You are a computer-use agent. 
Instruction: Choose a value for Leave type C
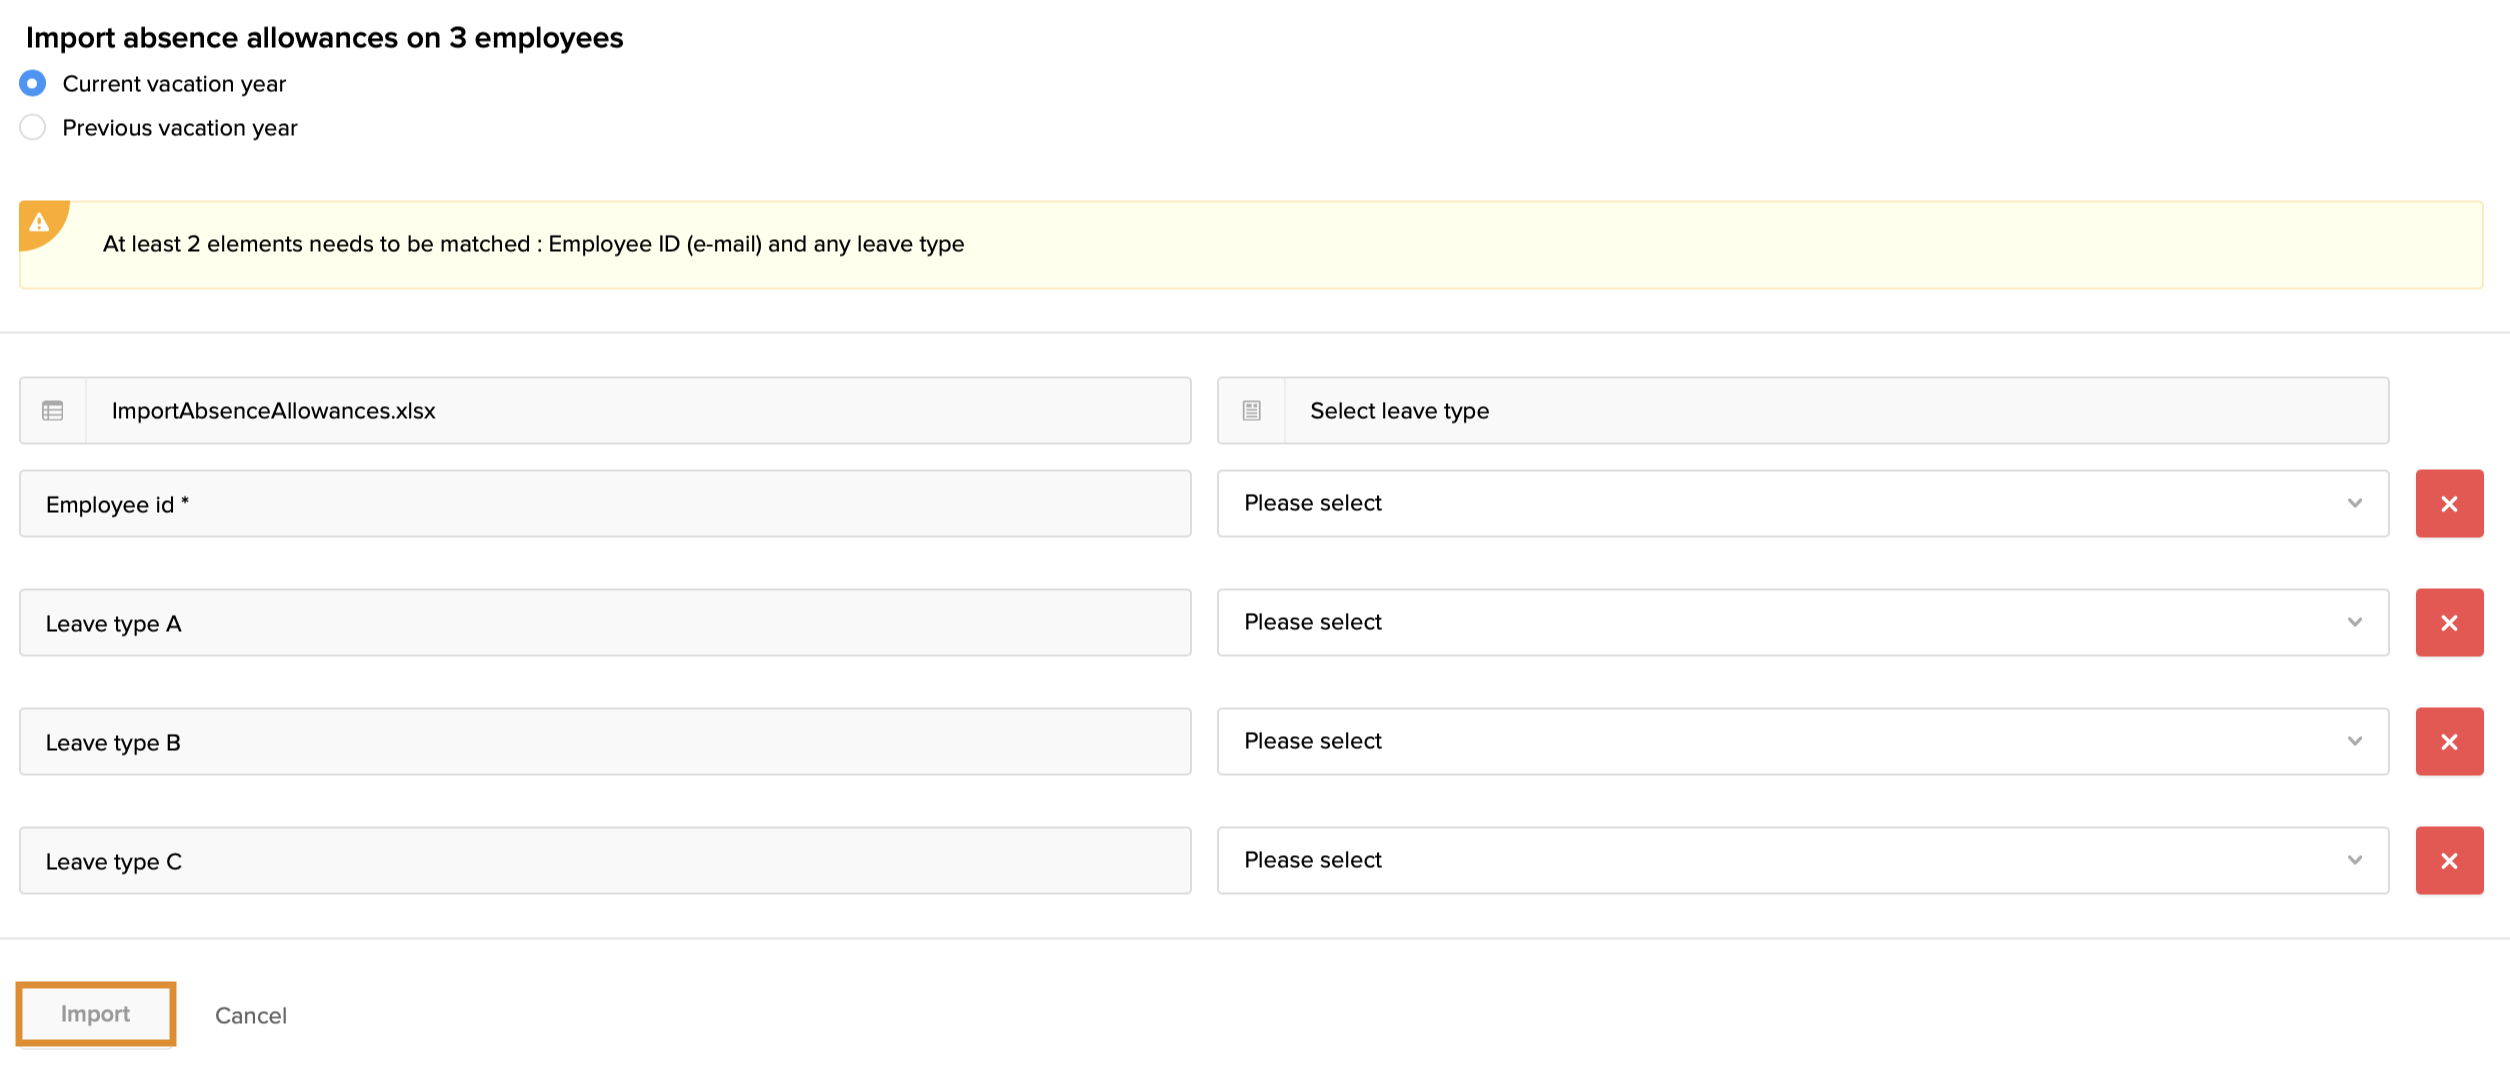tap(1801, 861)
